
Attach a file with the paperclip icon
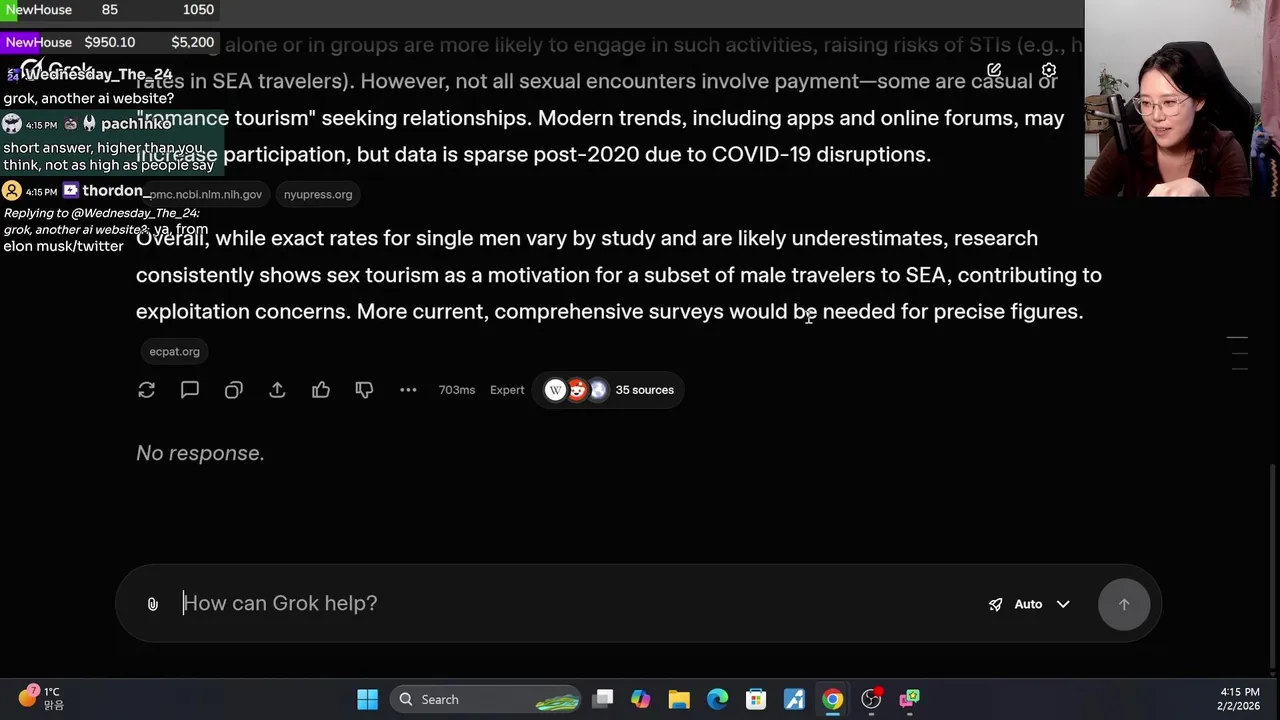[x=152, y=604]
